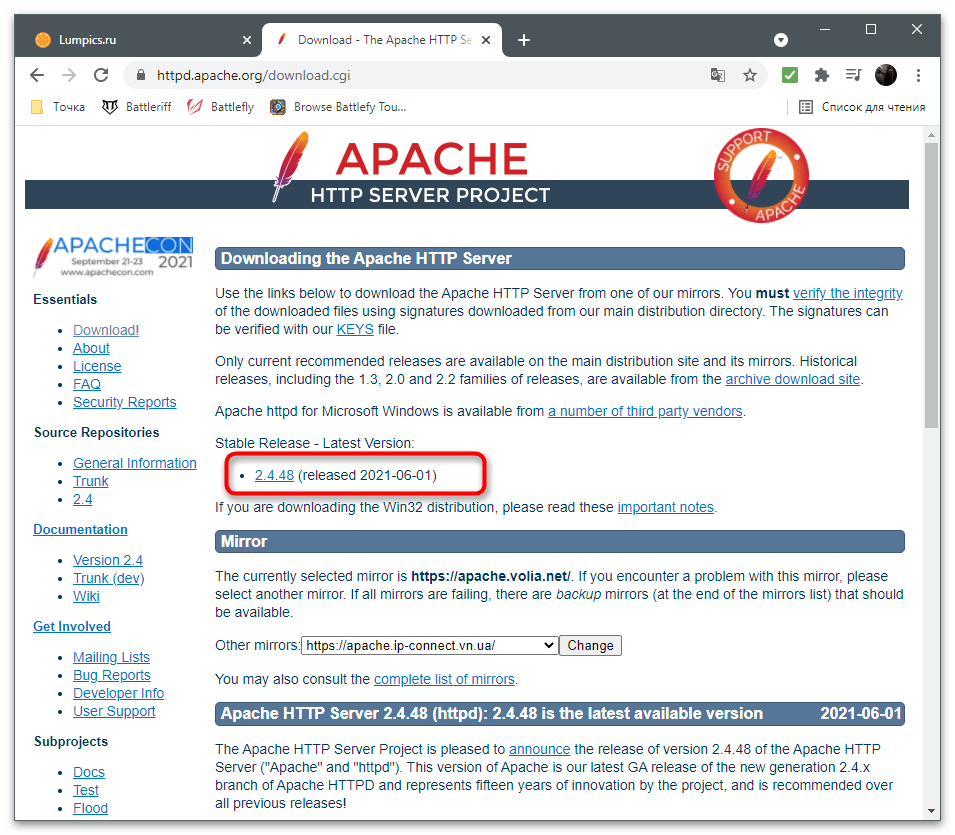Click the browser forward arrow

[69, 75]
